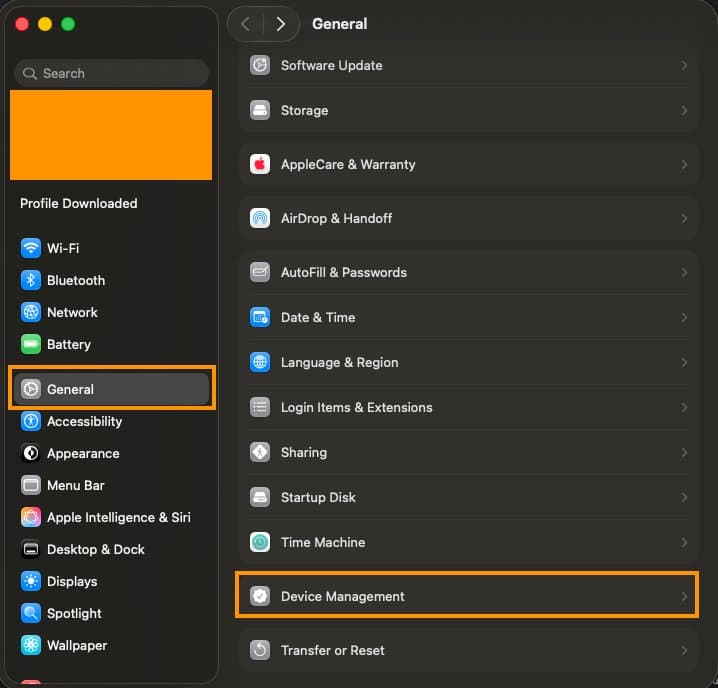Click the chevron on Date & Time row
Screen dimensions: 718x688
click(684, 317)
